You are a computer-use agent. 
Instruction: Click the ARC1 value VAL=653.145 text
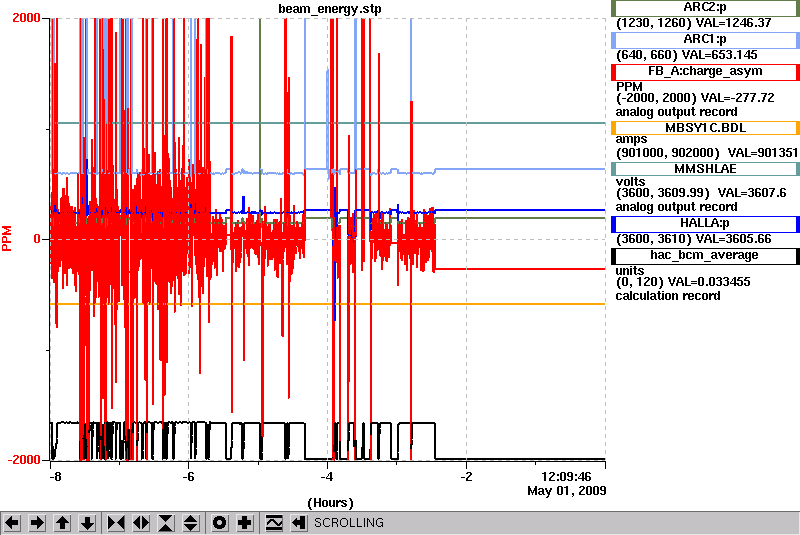[x=719, y=55]
